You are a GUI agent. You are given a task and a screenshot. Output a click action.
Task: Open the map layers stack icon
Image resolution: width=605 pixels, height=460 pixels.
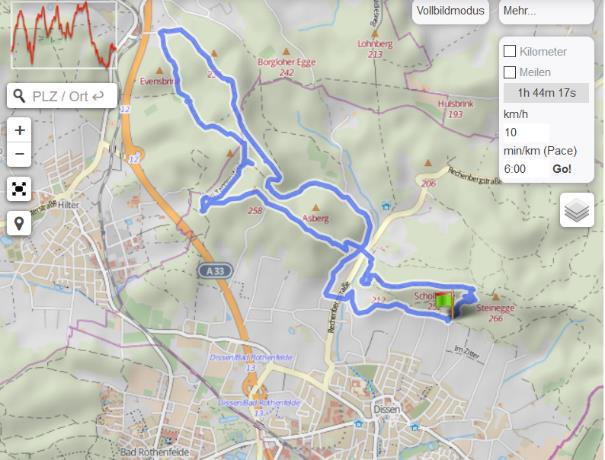[577, 210]
